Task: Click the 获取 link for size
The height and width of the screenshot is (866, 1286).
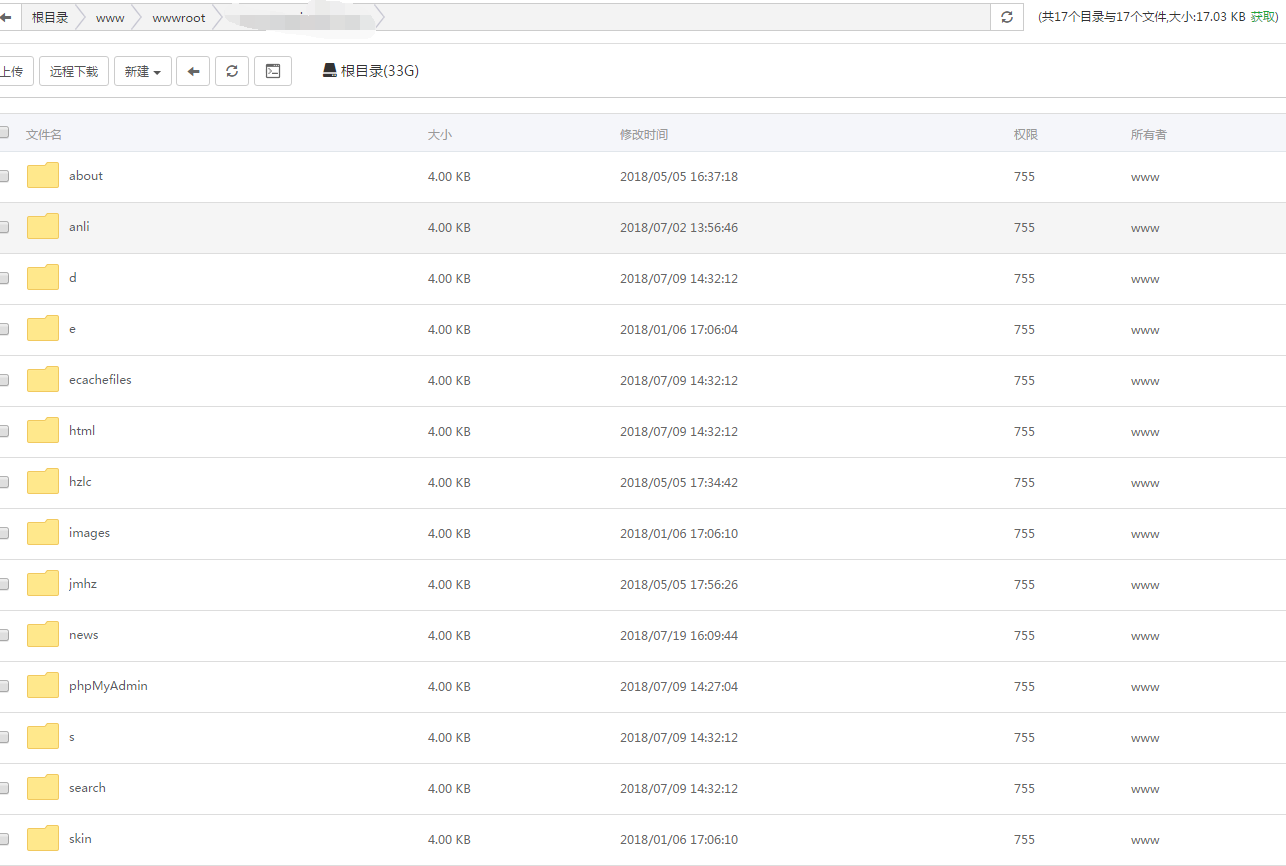Action: click(1263, 17)
